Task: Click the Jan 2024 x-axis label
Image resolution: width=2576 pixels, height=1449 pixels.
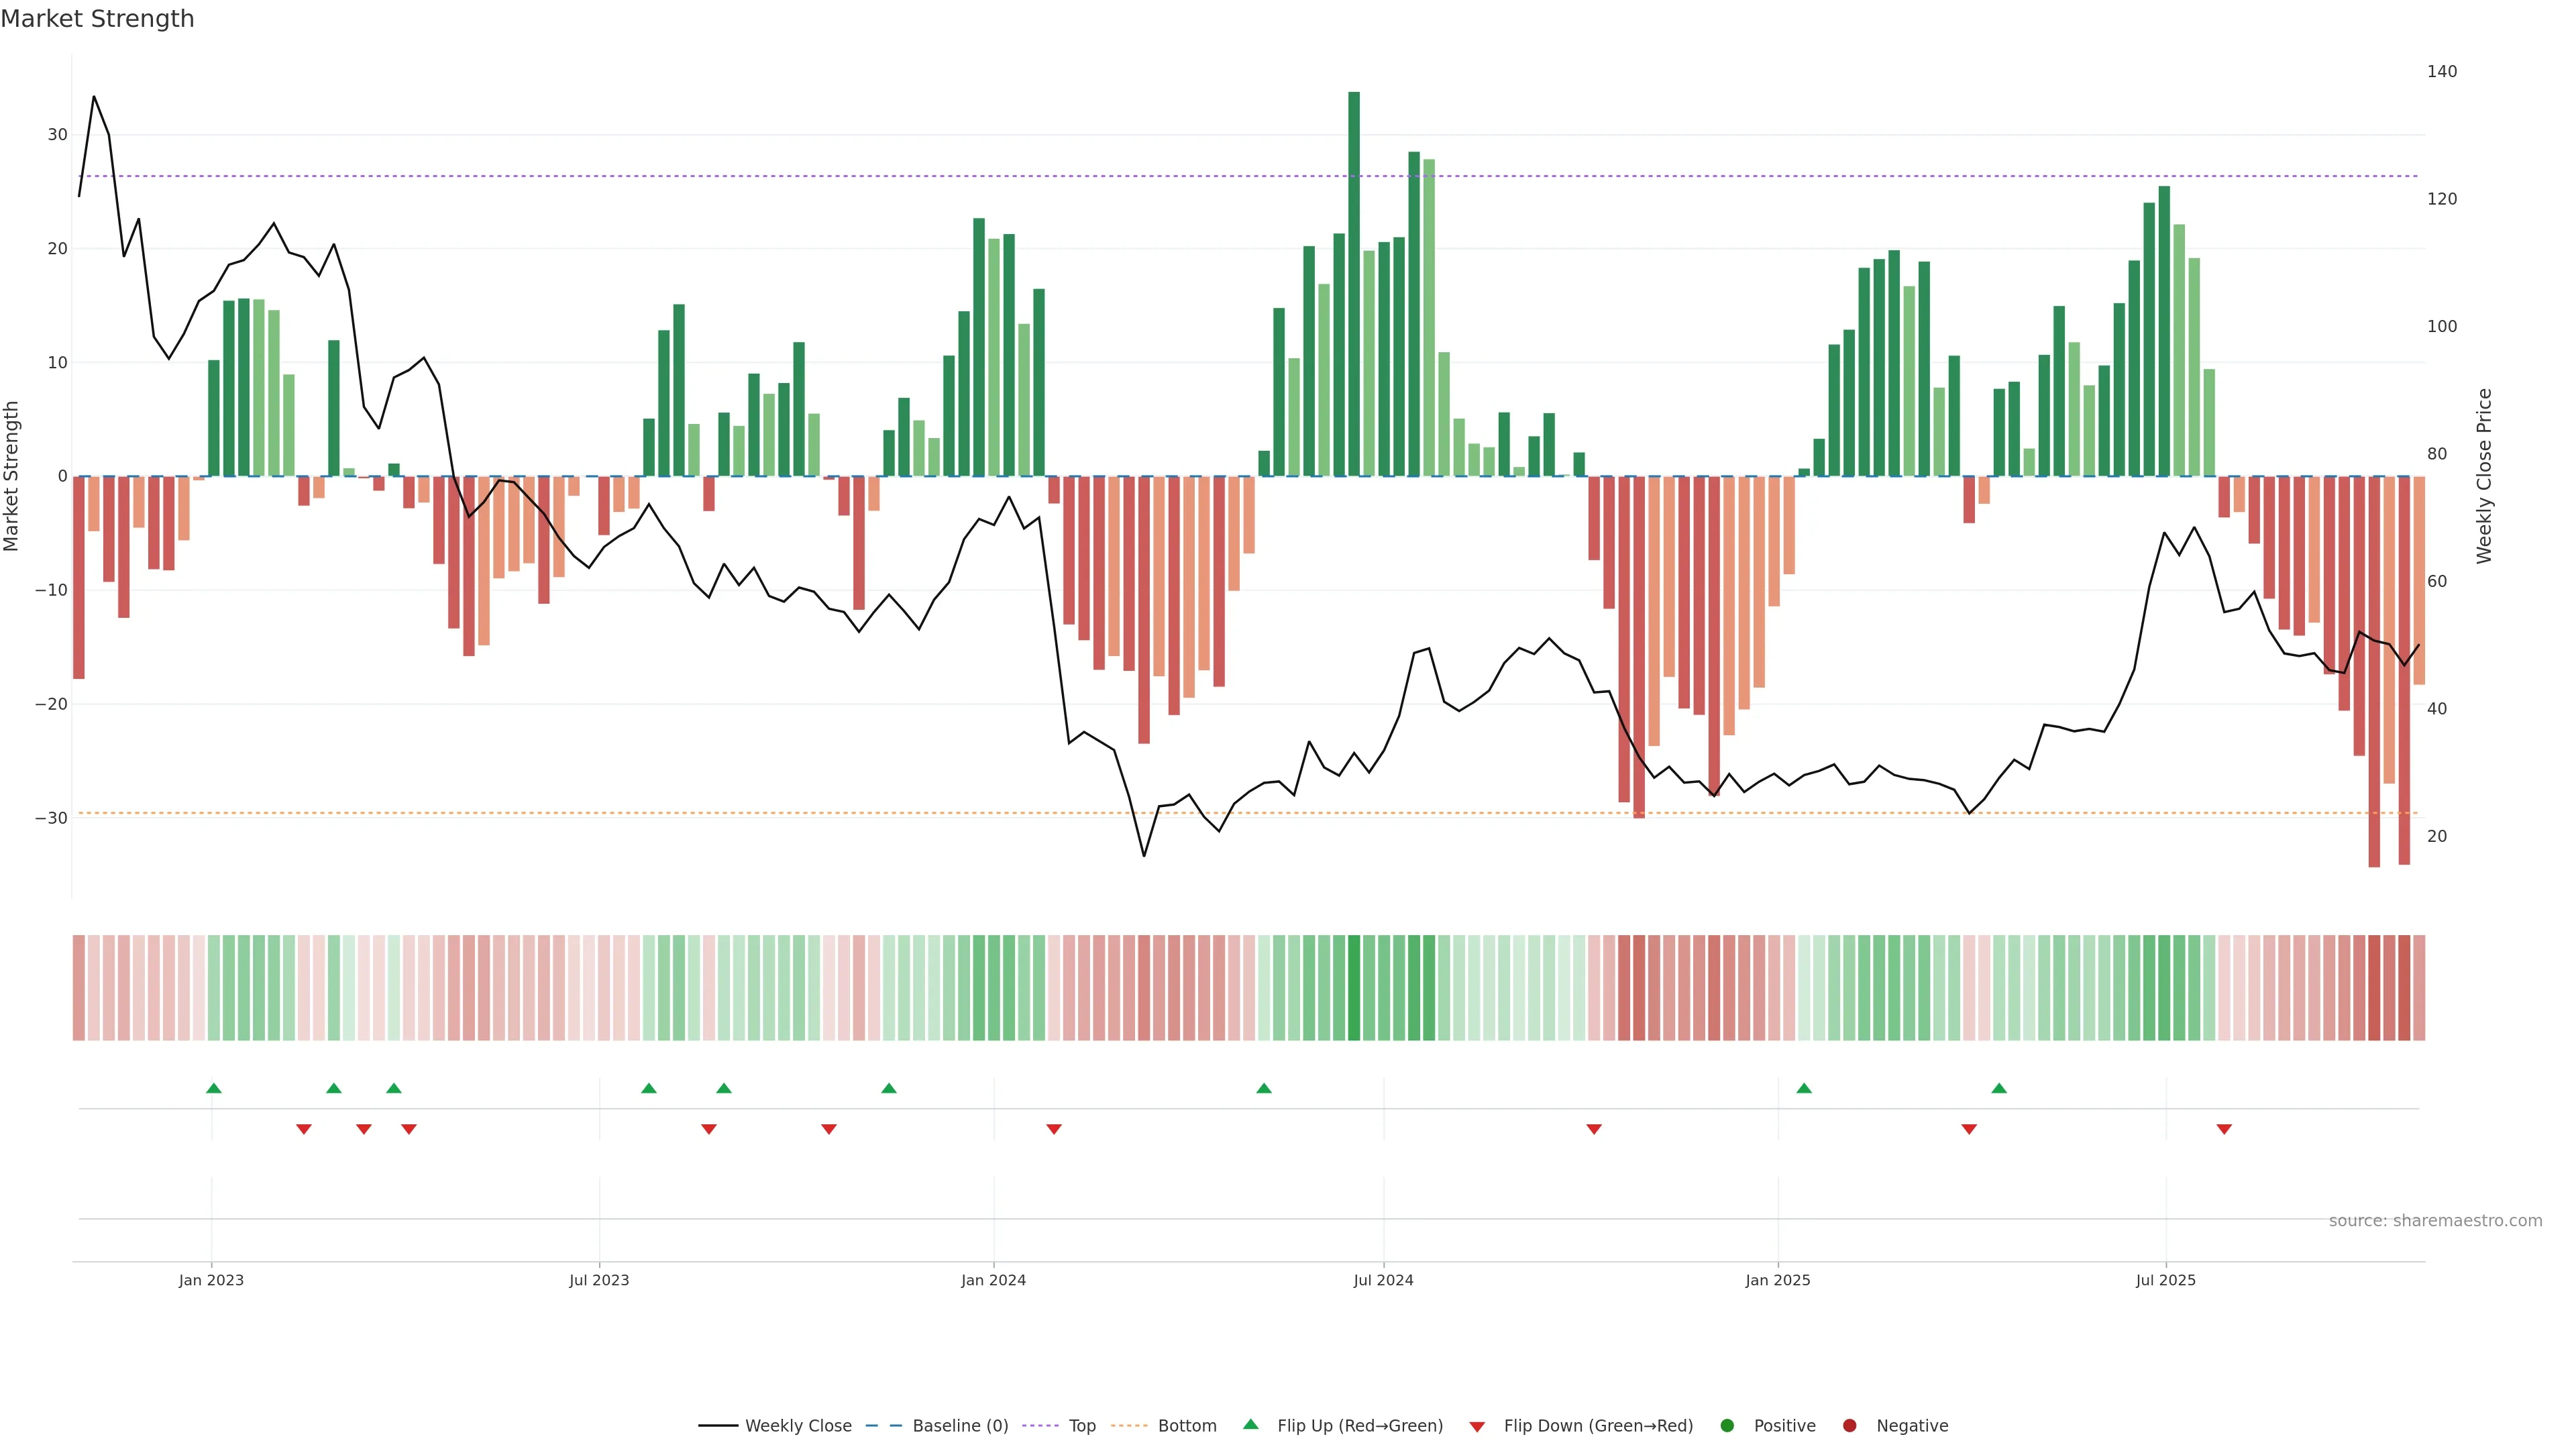Action: tap(993, 1280)
